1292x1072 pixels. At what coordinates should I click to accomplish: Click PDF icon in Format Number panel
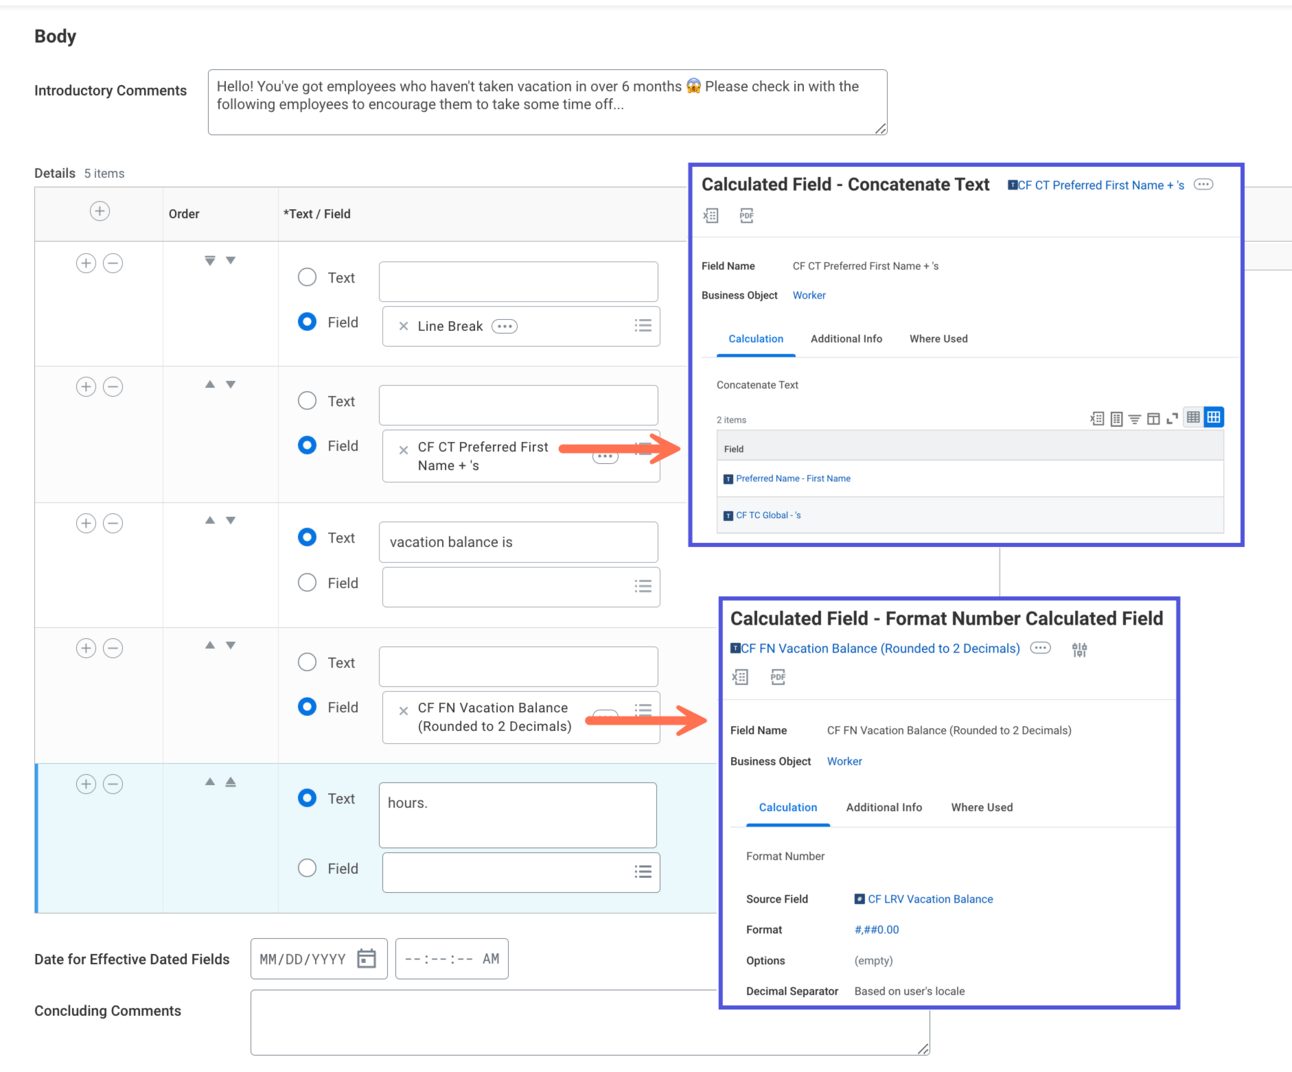pyautogui.click(x=778, y=677)
